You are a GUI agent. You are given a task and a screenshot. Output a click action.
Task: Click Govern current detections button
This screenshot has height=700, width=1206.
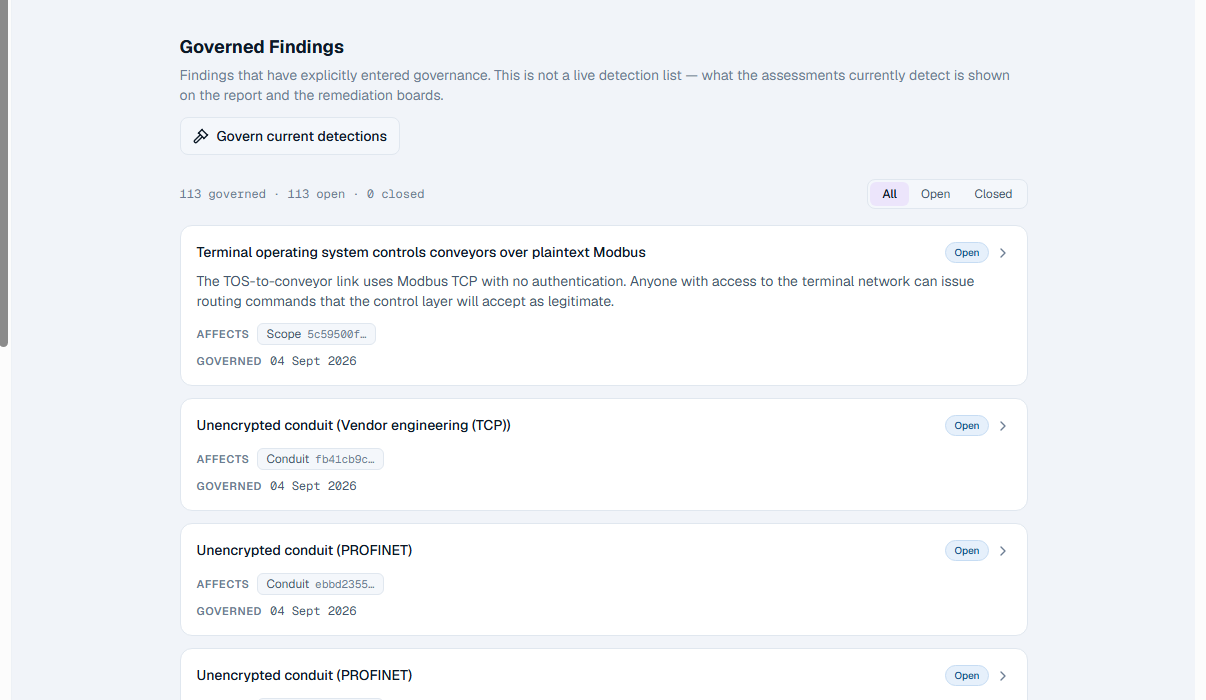pyautogui.click(x=290, y=136)
